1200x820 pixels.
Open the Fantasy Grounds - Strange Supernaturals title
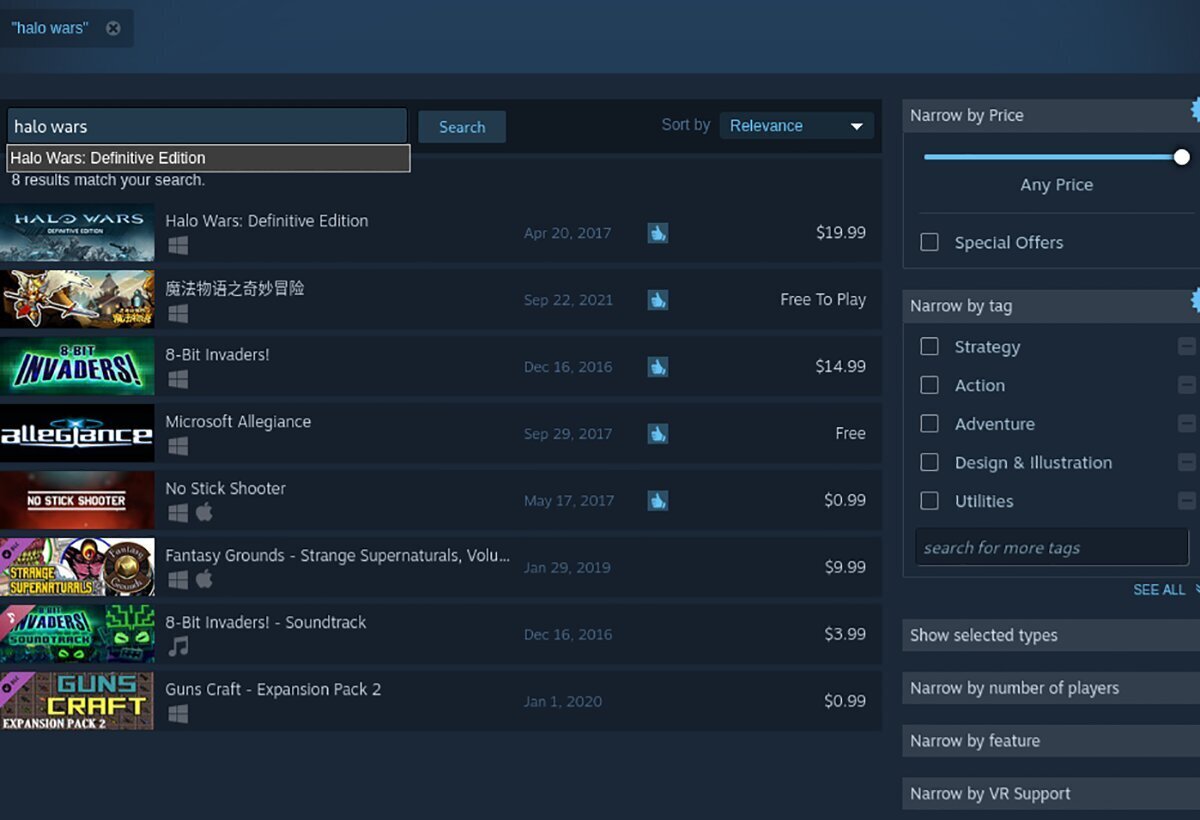[x=337, y=555]
